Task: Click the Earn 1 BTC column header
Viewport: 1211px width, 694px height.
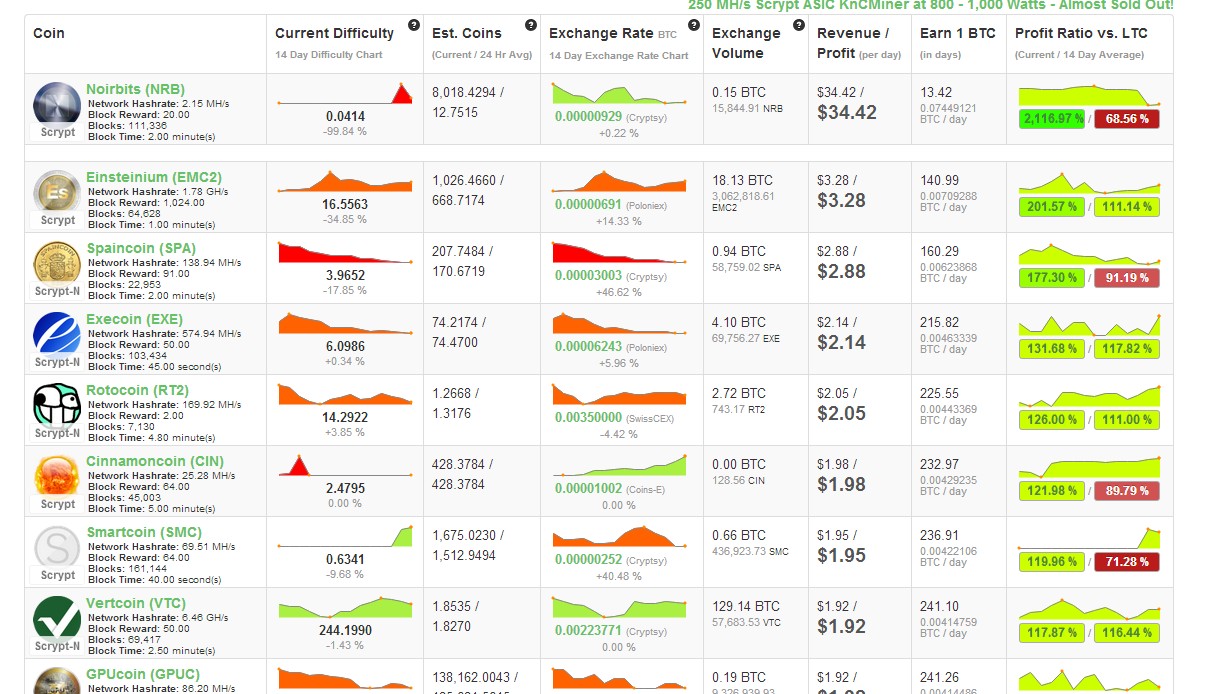Action: 958,33
